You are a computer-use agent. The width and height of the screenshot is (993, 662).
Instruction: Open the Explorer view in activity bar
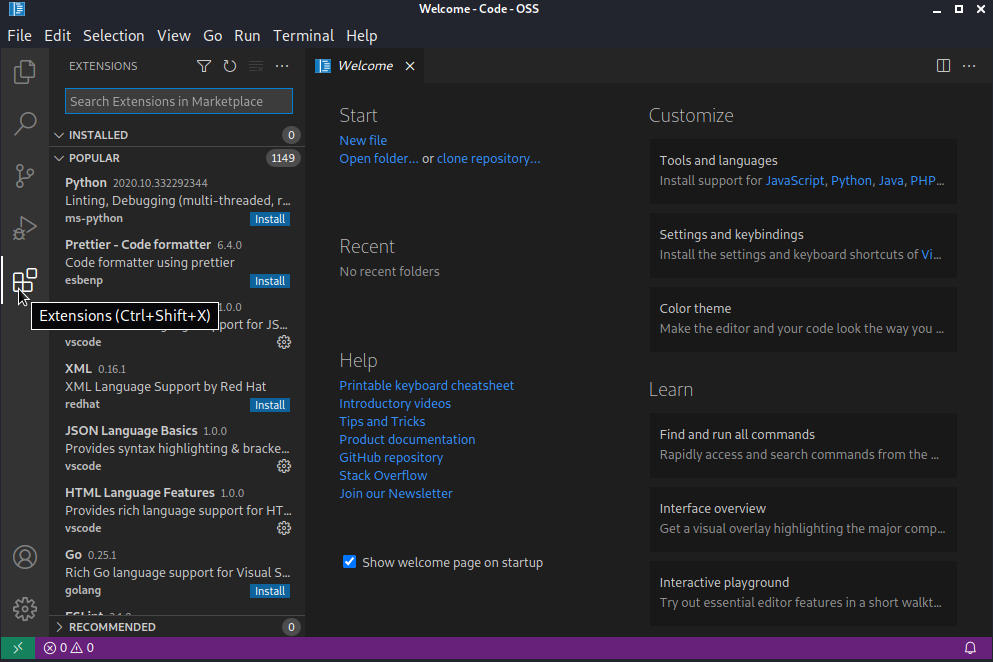(x=25, y=72)
